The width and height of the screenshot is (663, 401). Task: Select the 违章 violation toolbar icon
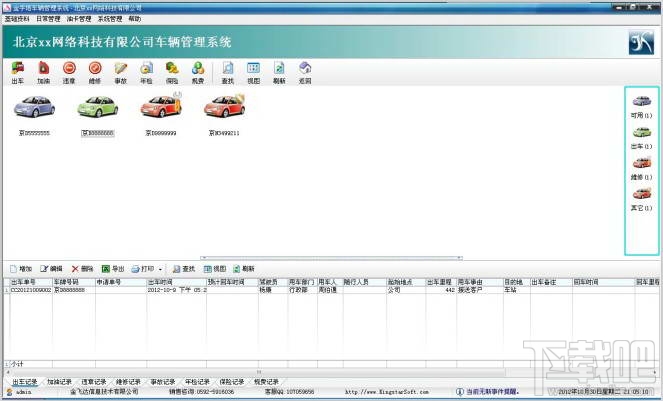coord(69,73)
